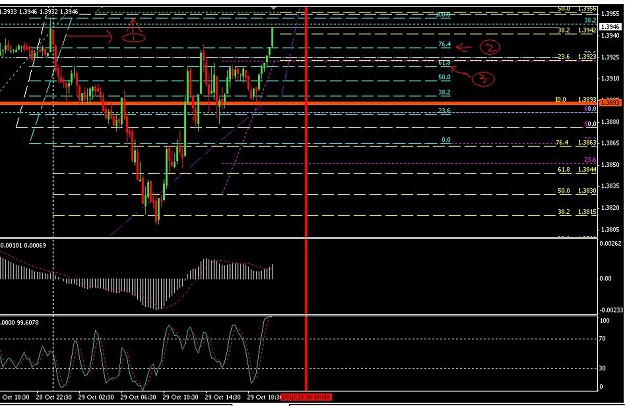The image size is (625, 406).
Task: Click the cyan 50.0 Fibonacci level label
Action: tap(444, 77)
